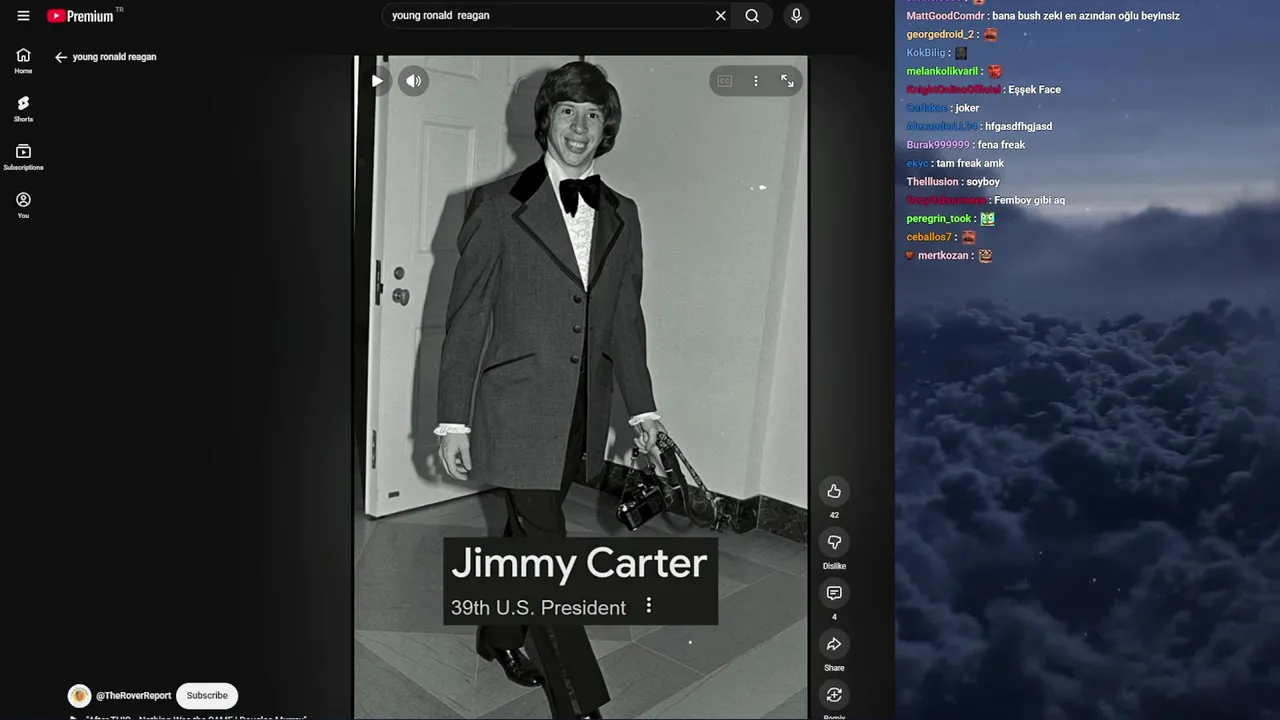Start voice search with the microphone

796,16
